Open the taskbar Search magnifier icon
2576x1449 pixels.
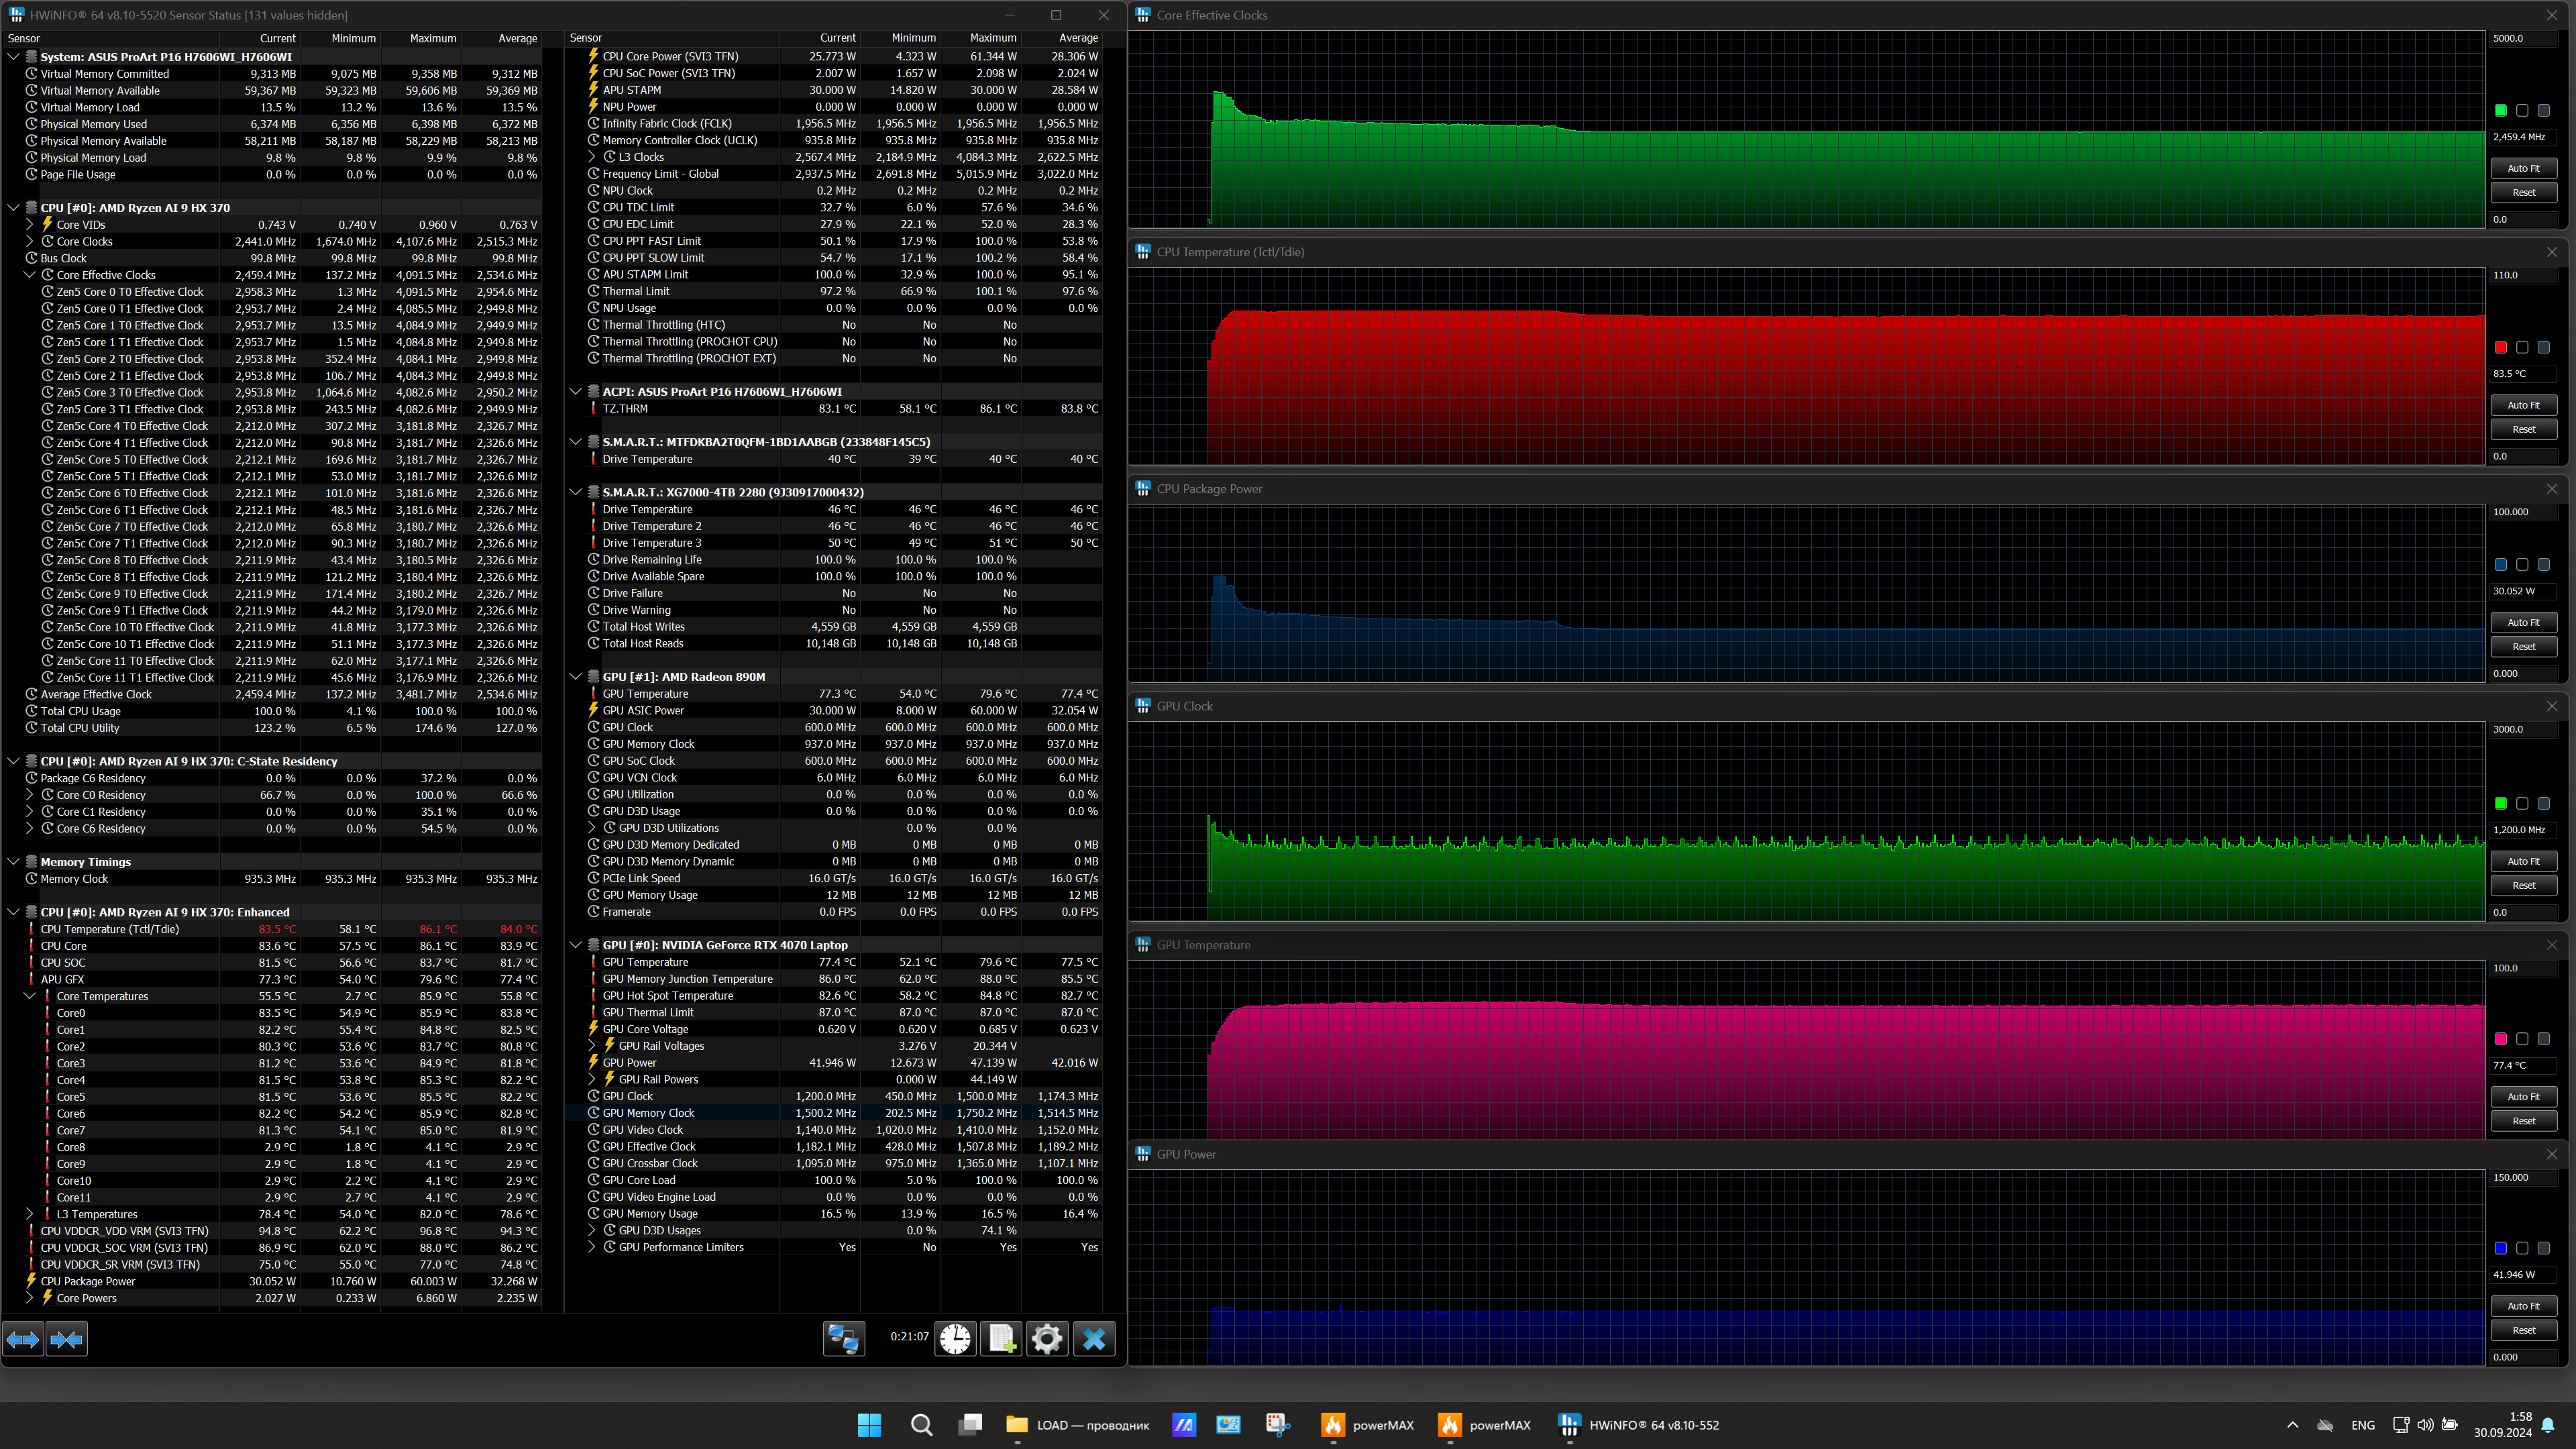921,1424
